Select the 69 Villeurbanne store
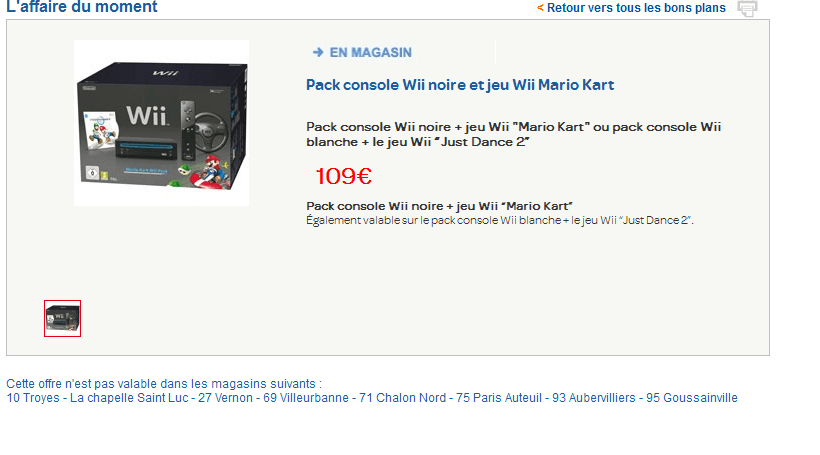 point(306,398)
